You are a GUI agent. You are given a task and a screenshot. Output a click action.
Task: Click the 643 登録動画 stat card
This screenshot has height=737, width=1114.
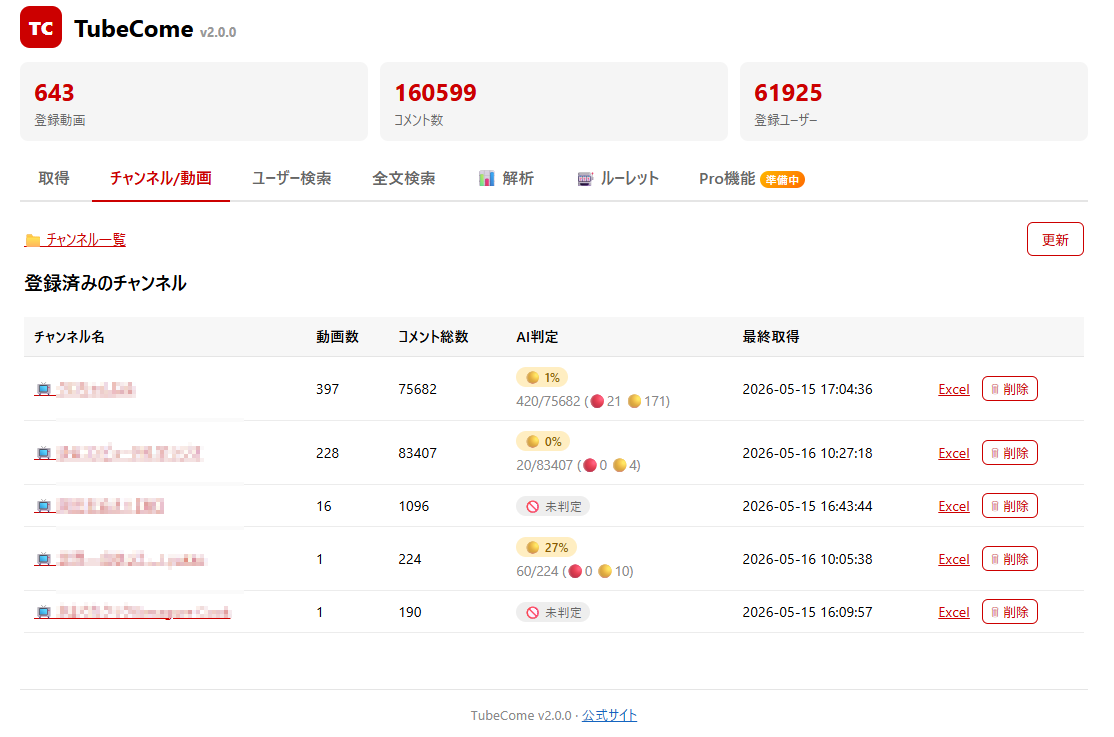(194, 102)
